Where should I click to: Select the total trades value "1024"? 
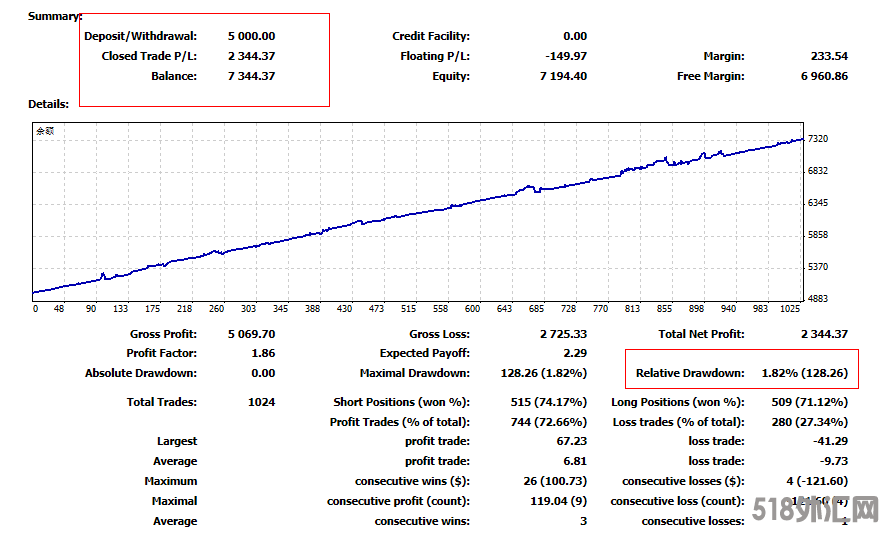point(262,402)
